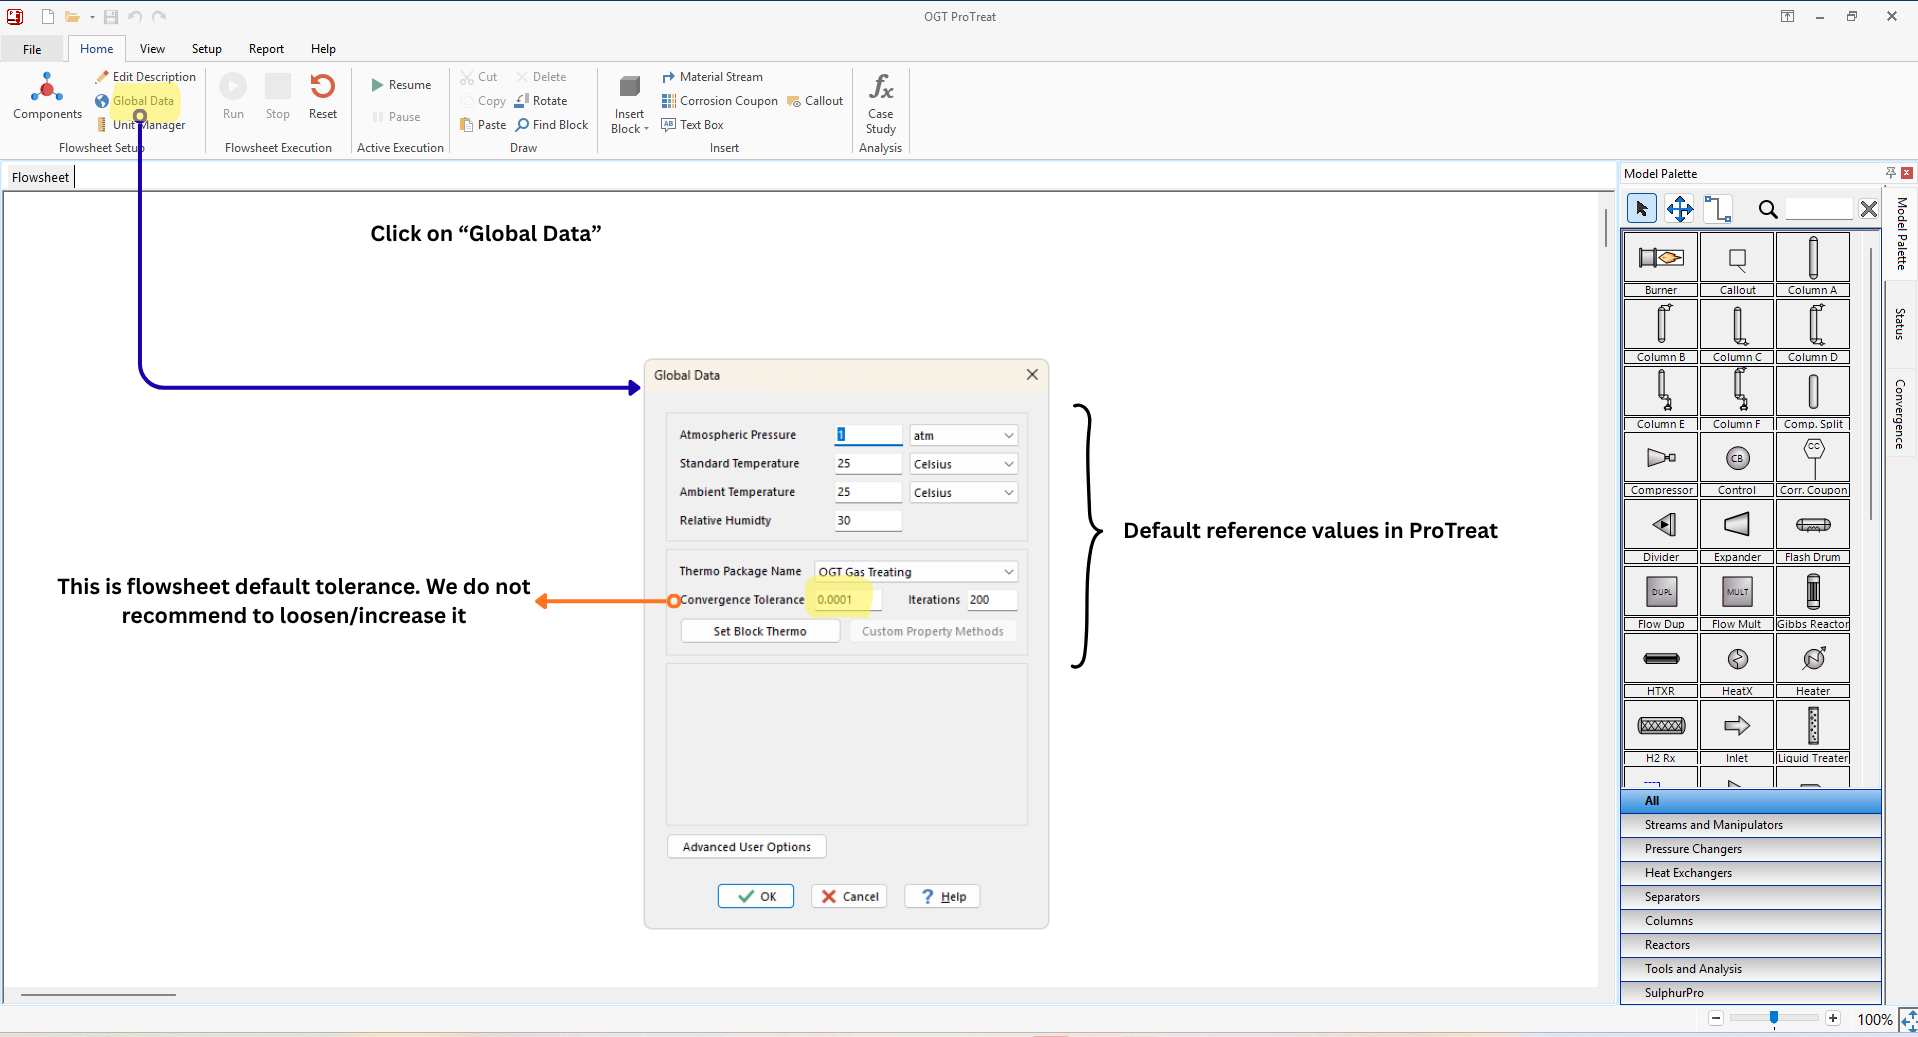The height and width of the screenshot is (1037, 1918).
Task: Activate the palette pointer select tool
Action: (x=1641, y=209)
